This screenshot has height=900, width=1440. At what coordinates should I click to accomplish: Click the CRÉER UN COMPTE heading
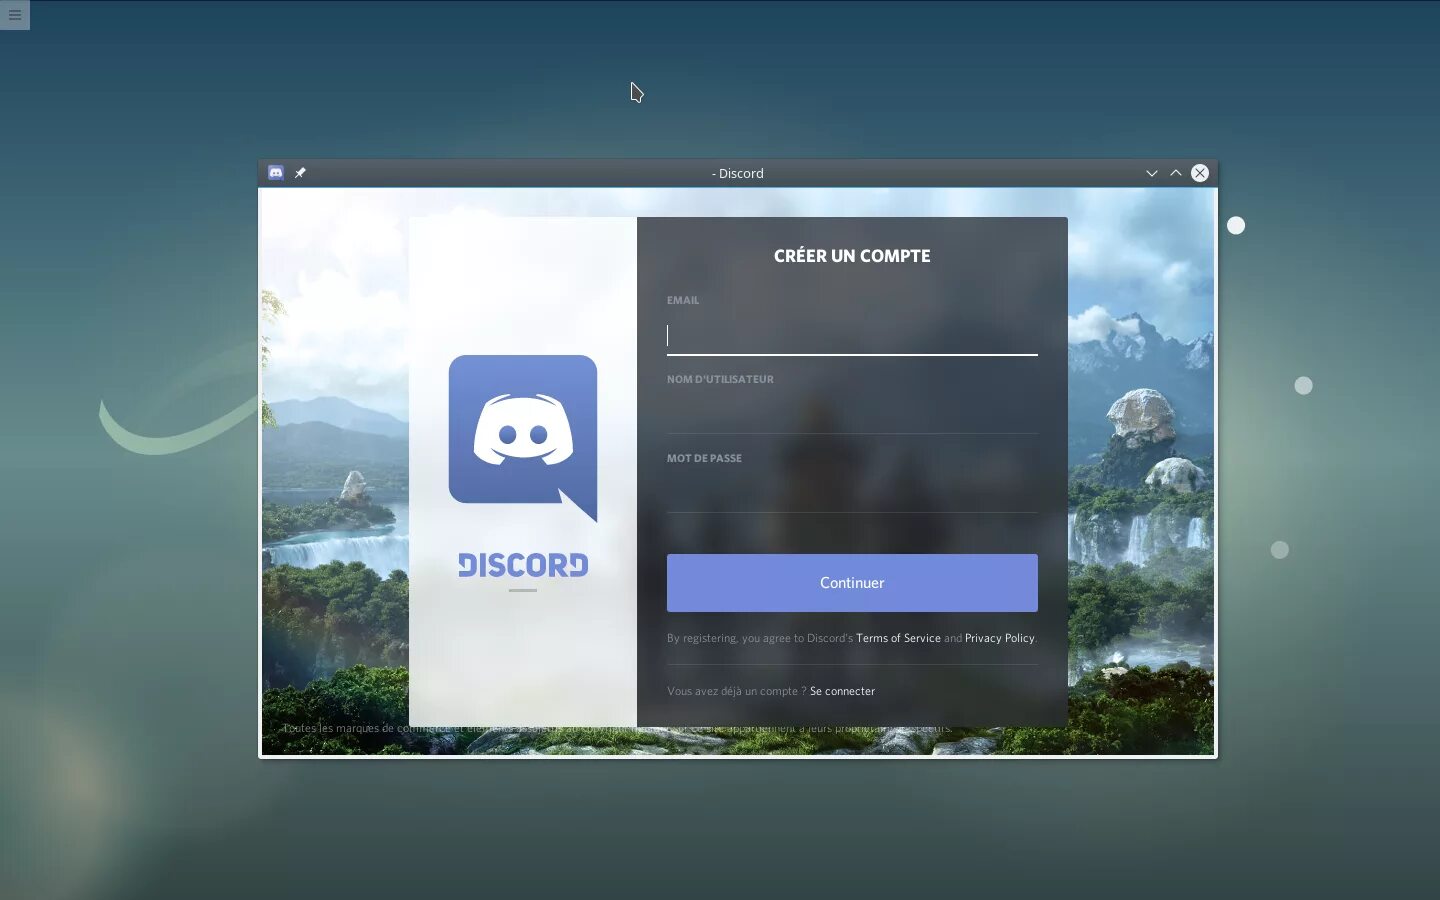click(852, 256)
